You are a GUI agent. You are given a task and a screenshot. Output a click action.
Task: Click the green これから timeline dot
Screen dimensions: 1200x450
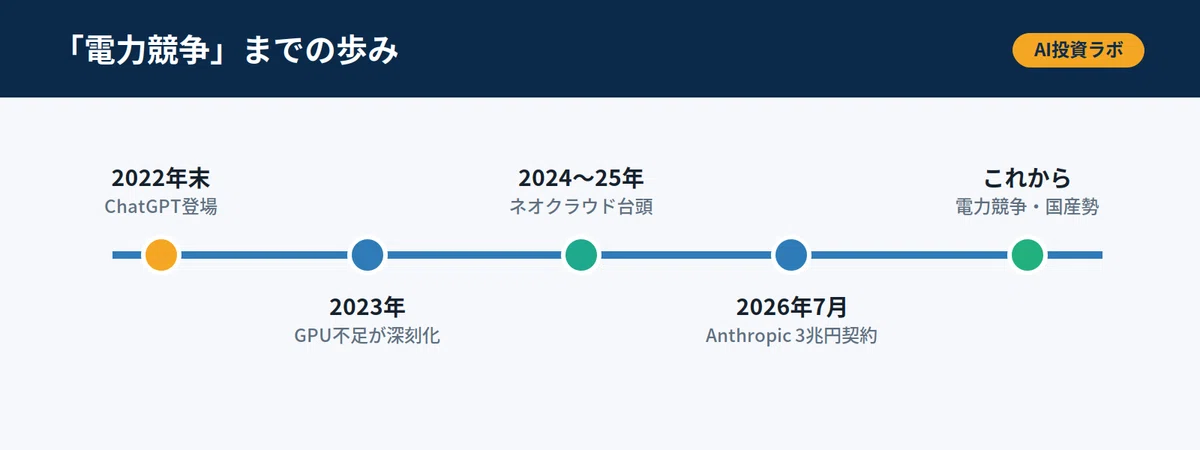coord(1027,255)
